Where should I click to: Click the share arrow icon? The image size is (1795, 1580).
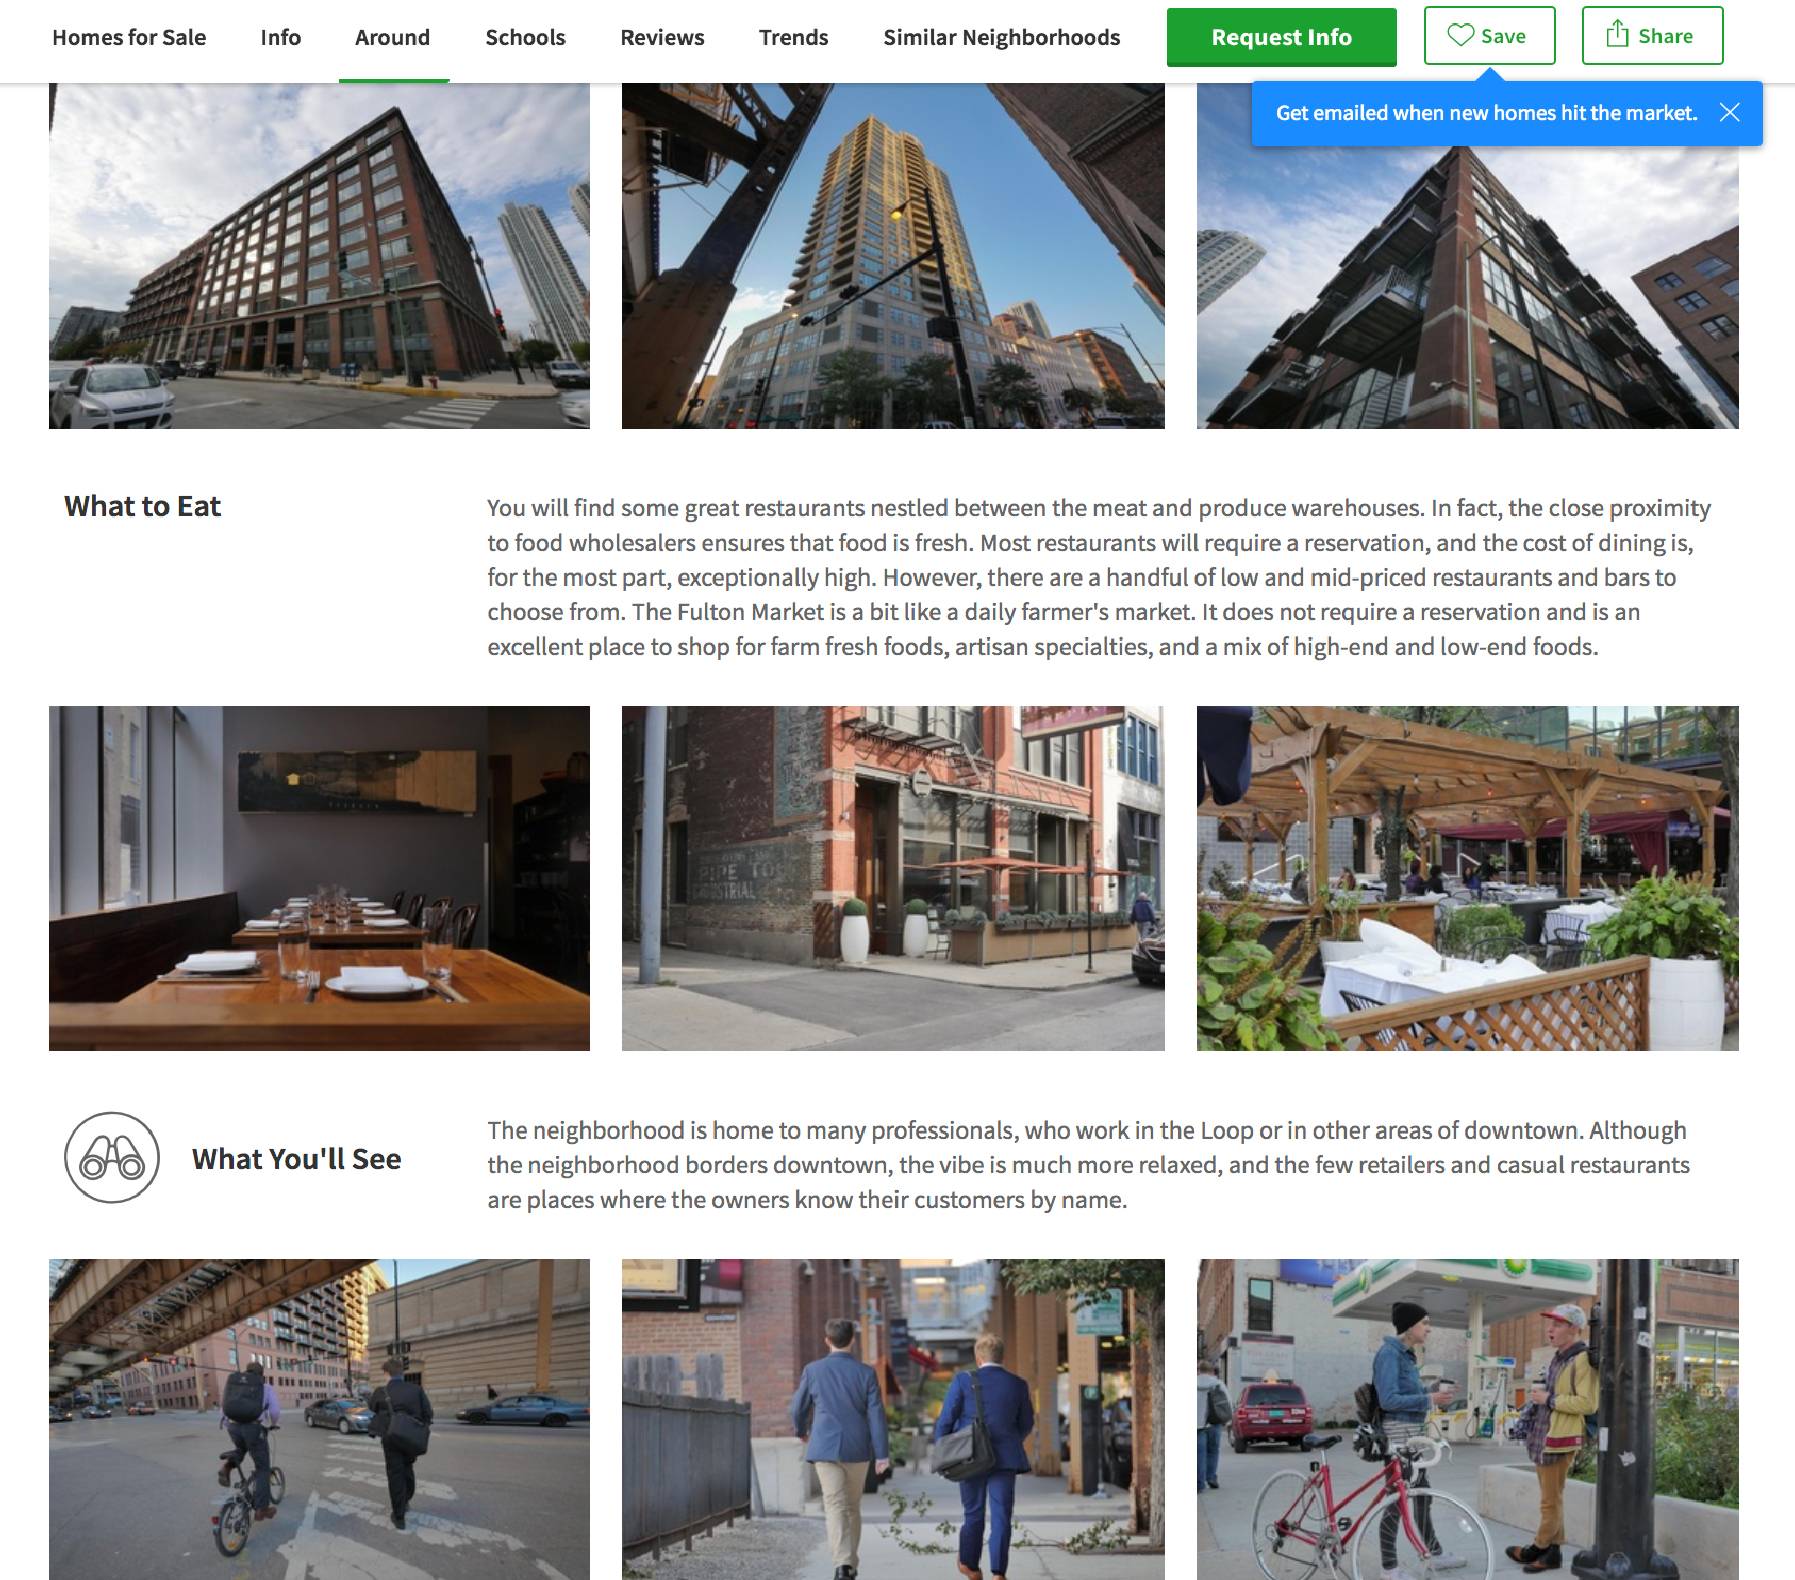[x=1617, y=35]
